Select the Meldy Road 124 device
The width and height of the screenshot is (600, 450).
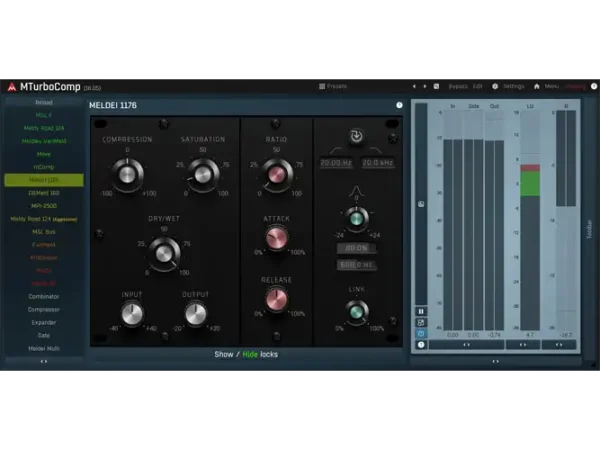coord(44,128)
